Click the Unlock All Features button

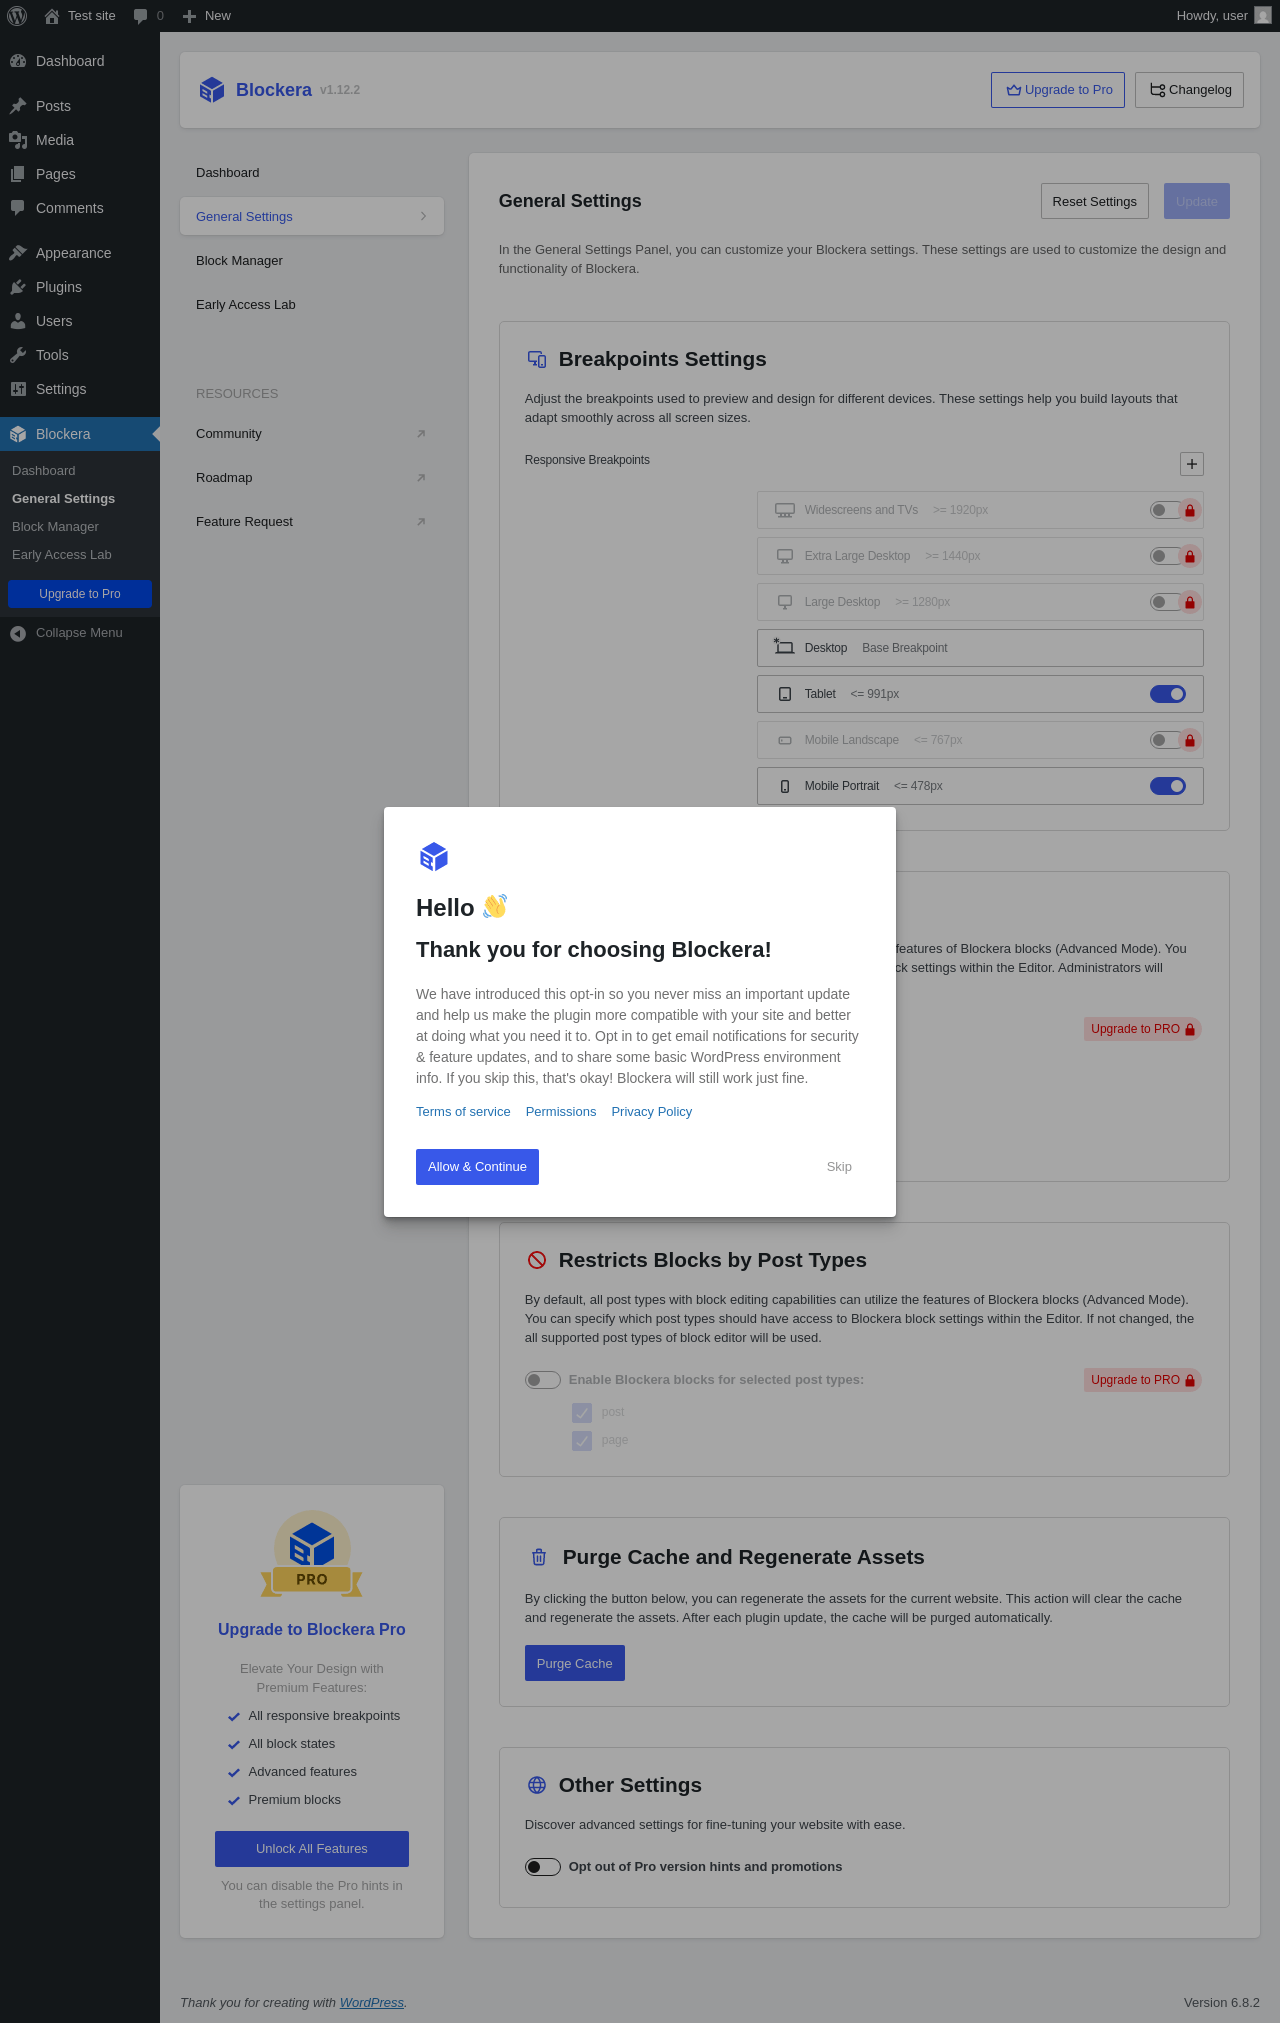tap(312, 1849)
